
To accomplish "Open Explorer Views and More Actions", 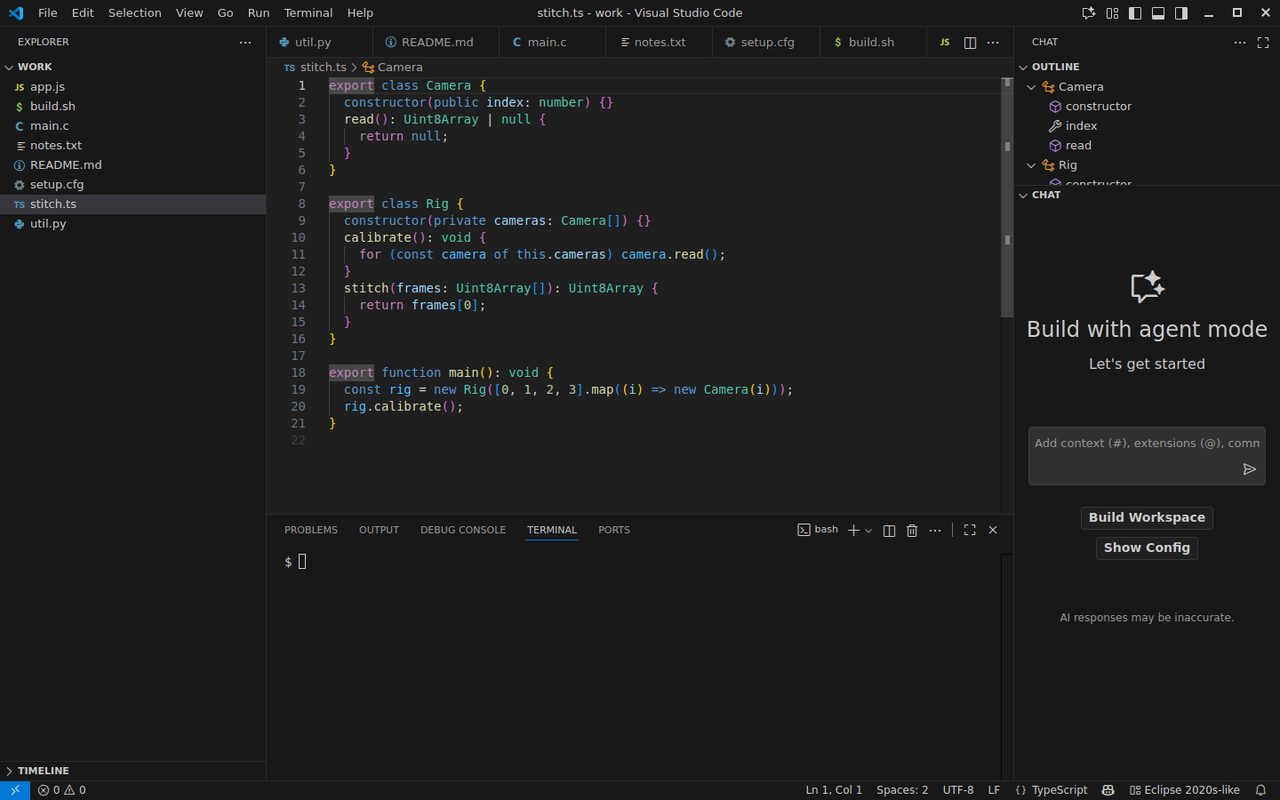I will [x=245, y=43].
